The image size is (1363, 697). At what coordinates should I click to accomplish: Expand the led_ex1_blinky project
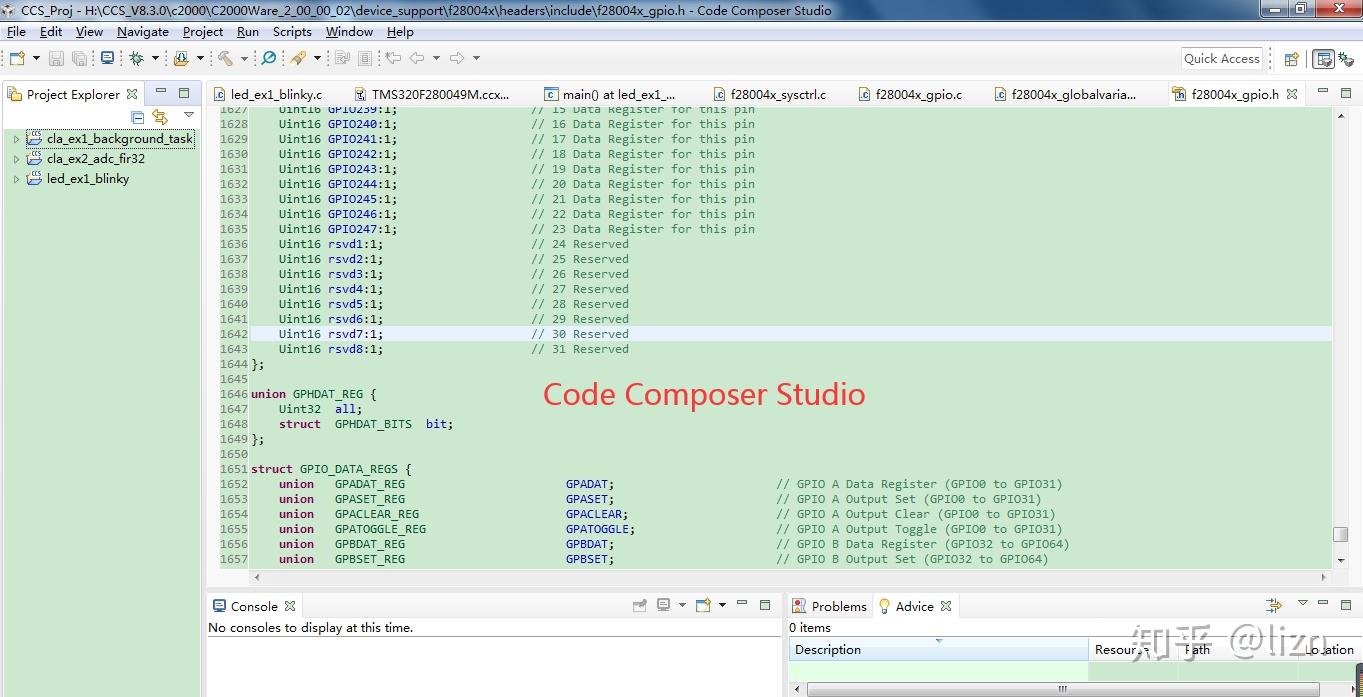point(16,179)
